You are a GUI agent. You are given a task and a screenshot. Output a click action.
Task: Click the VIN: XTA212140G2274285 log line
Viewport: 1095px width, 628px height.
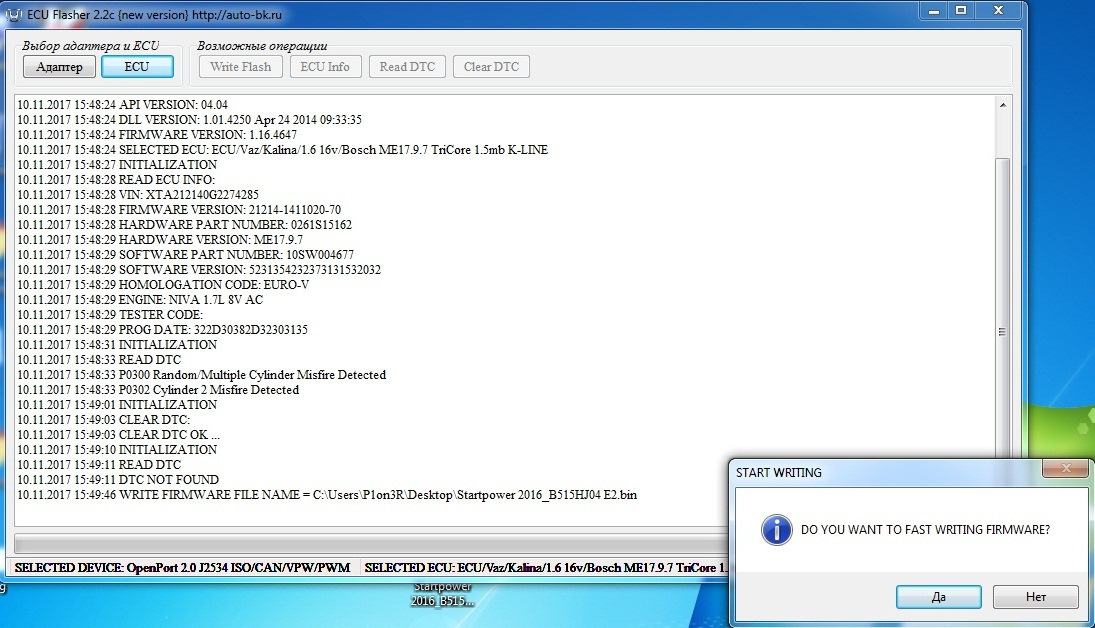138,195
